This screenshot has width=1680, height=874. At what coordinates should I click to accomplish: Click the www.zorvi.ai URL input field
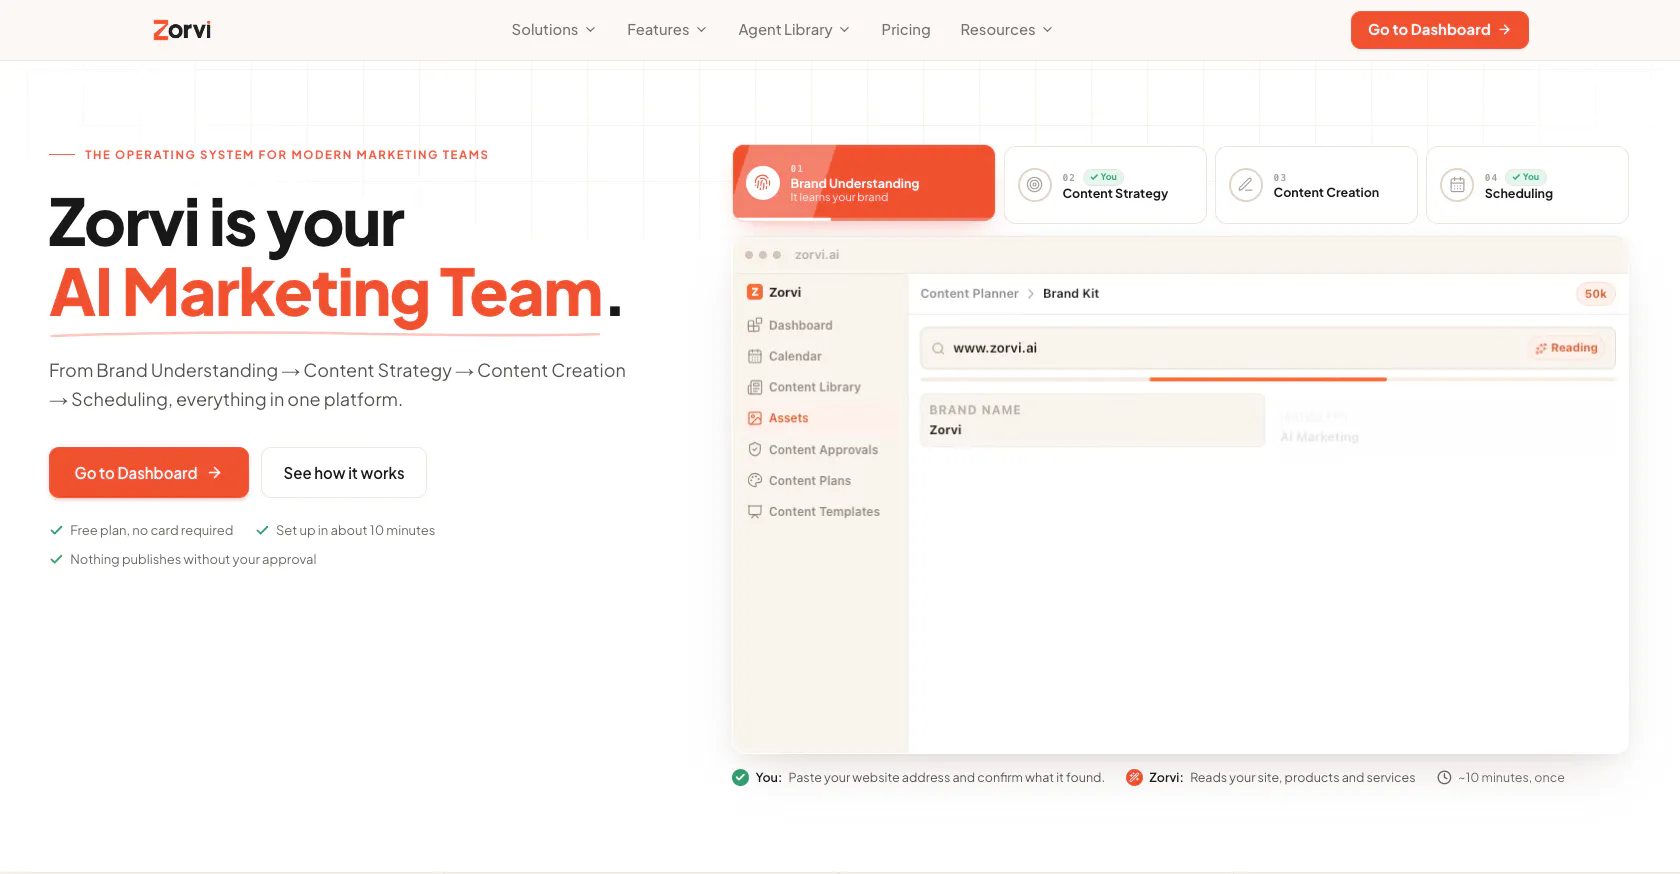click(1268, 348)
